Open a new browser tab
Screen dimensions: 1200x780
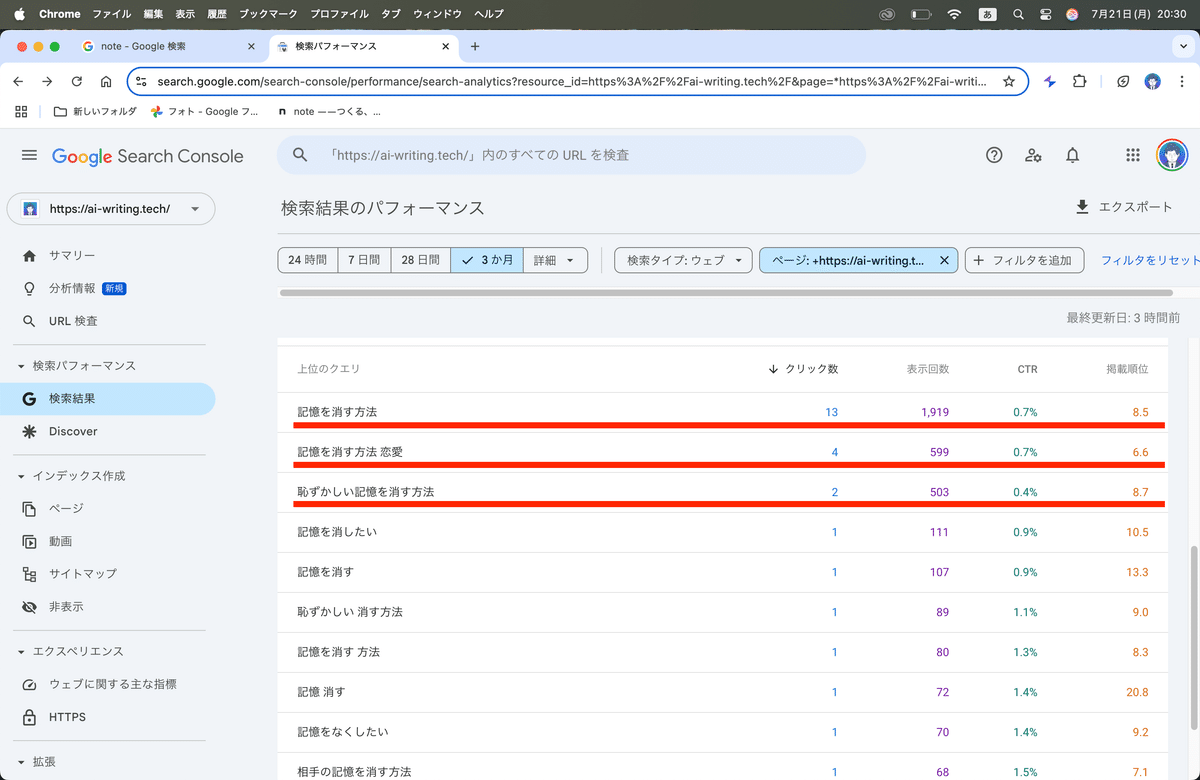click(x=475, y=46)
